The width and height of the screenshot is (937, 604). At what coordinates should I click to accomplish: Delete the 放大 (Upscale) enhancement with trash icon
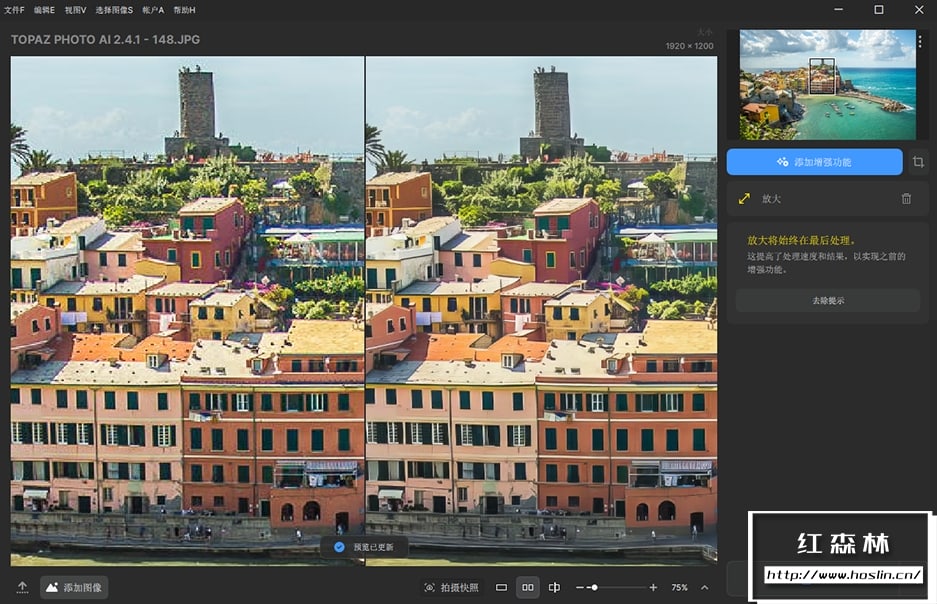pyautogui.click(x=906, y=199)
